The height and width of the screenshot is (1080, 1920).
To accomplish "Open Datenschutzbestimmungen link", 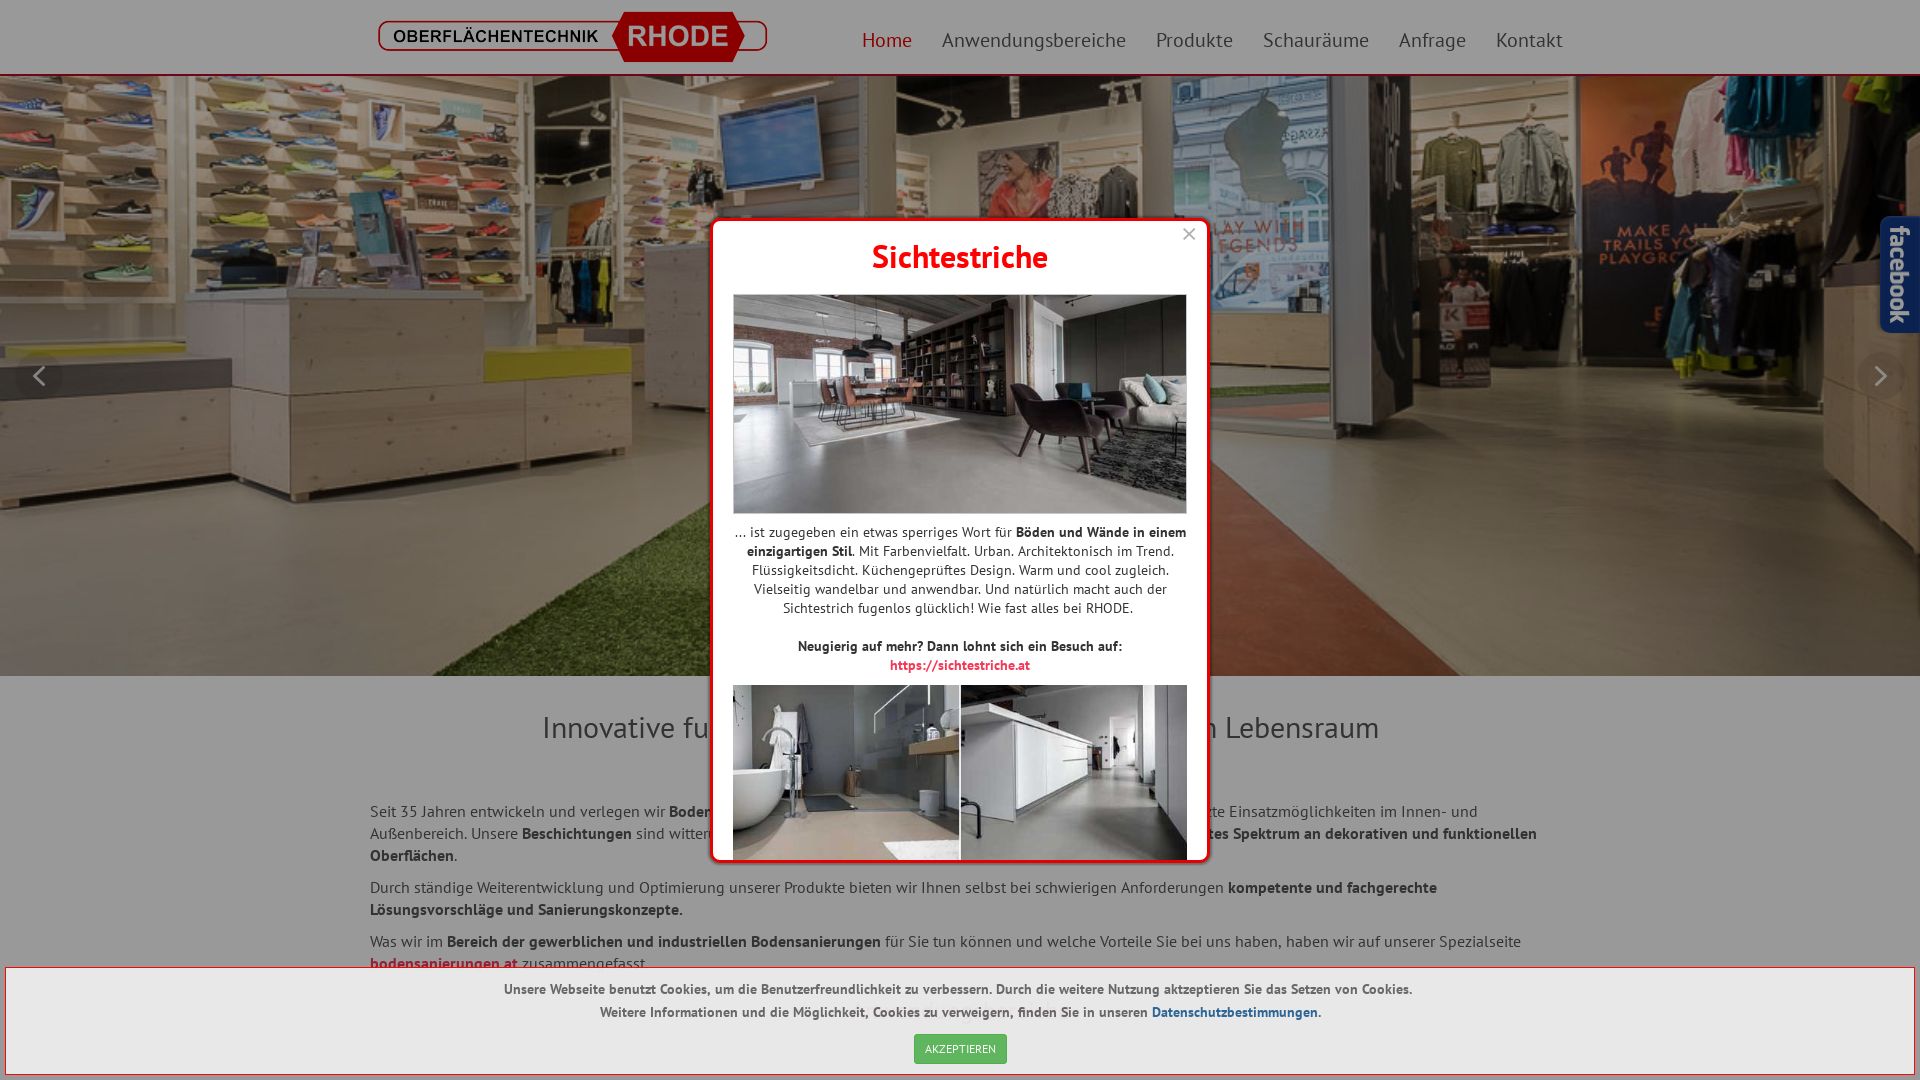I will [x=1235, y=1012].
